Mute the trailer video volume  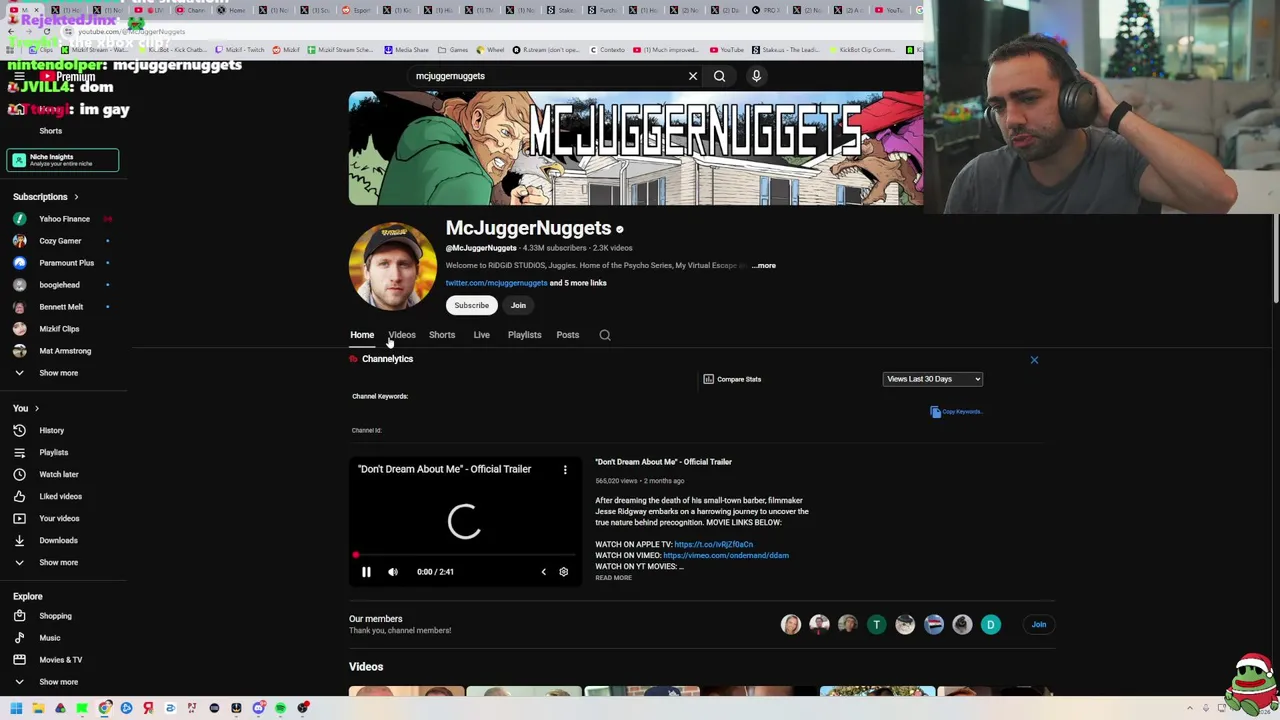pyautogui.click(x=393, y=572)
